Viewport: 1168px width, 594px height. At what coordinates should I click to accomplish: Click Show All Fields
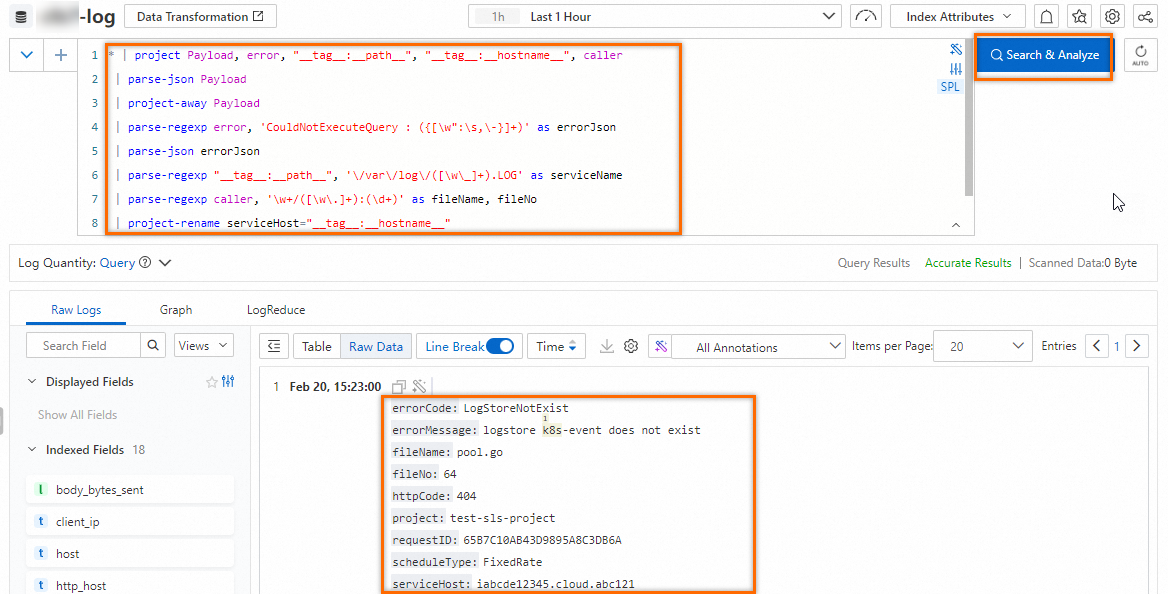(x=77, y=414)
